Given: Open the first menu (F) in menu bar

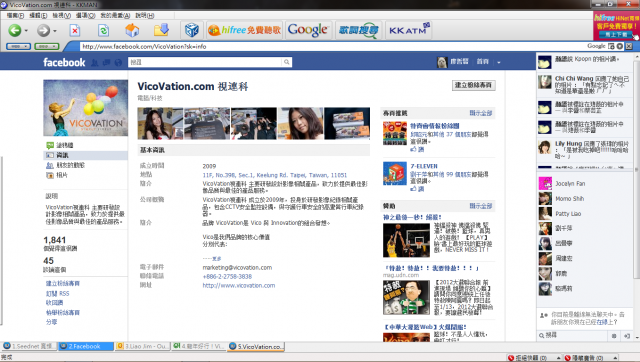Looking at the screenshot, I should pyautogui.click(x=15, y=16).
